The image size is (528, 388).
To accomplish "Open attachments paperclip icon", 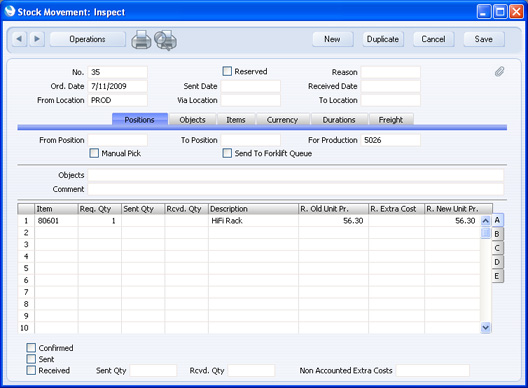I will click(499, 71).
